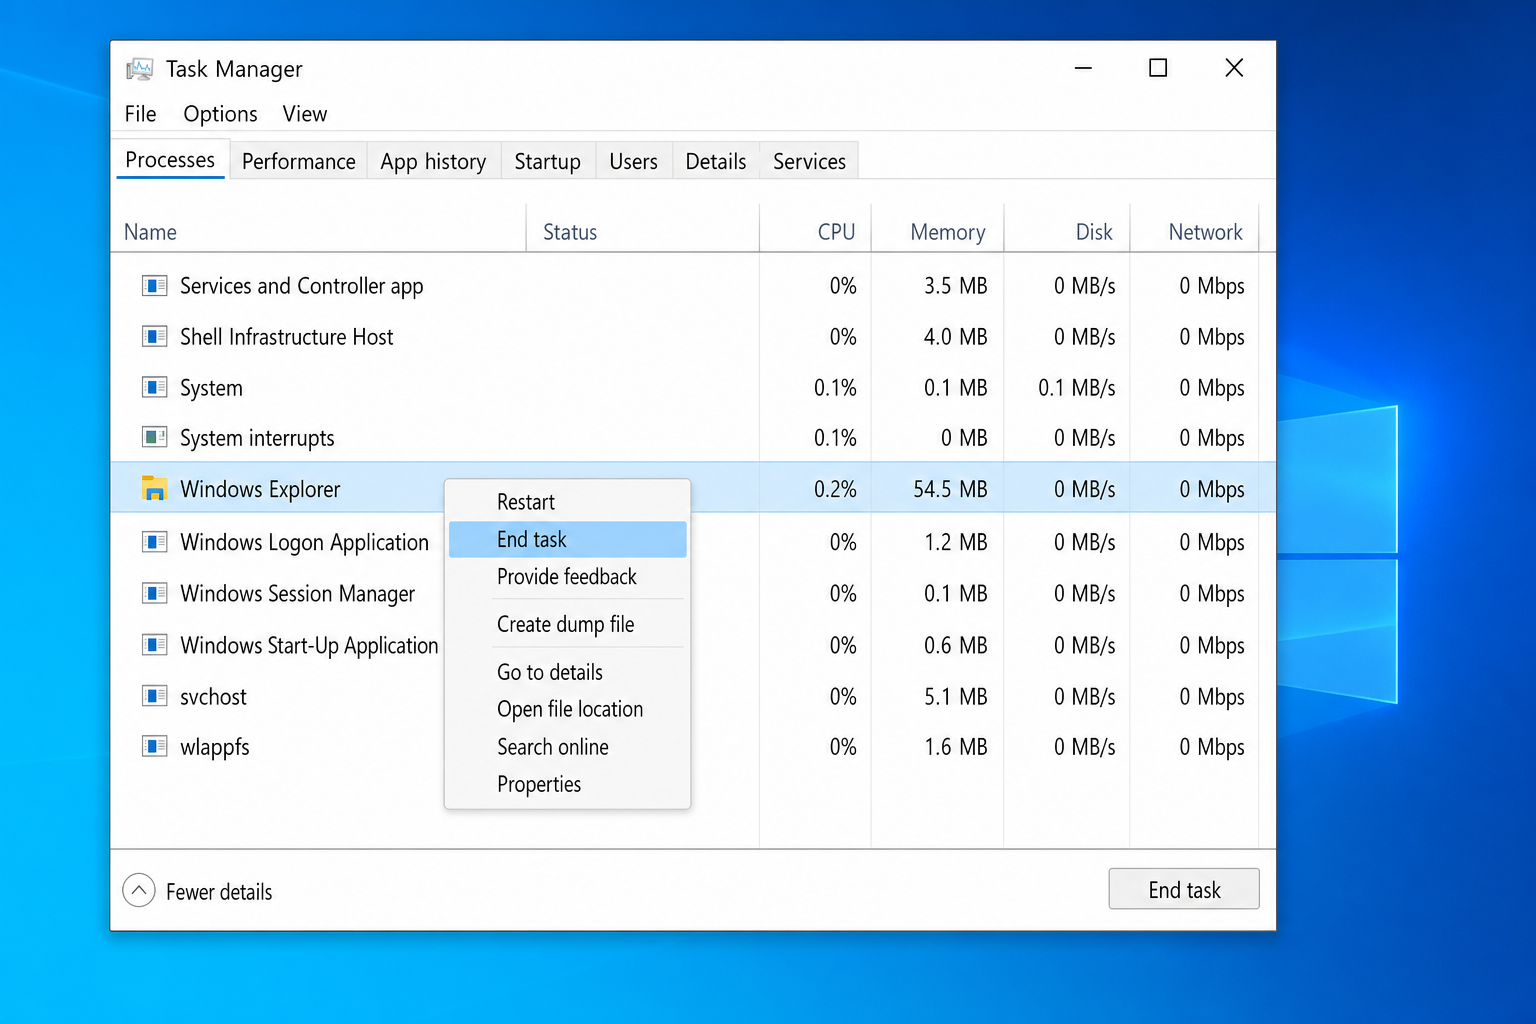Image resolution: width=1536 pixels, height=1024 pixels.
Task: Click the Fewer details label
Action: [x=219, y=892]
